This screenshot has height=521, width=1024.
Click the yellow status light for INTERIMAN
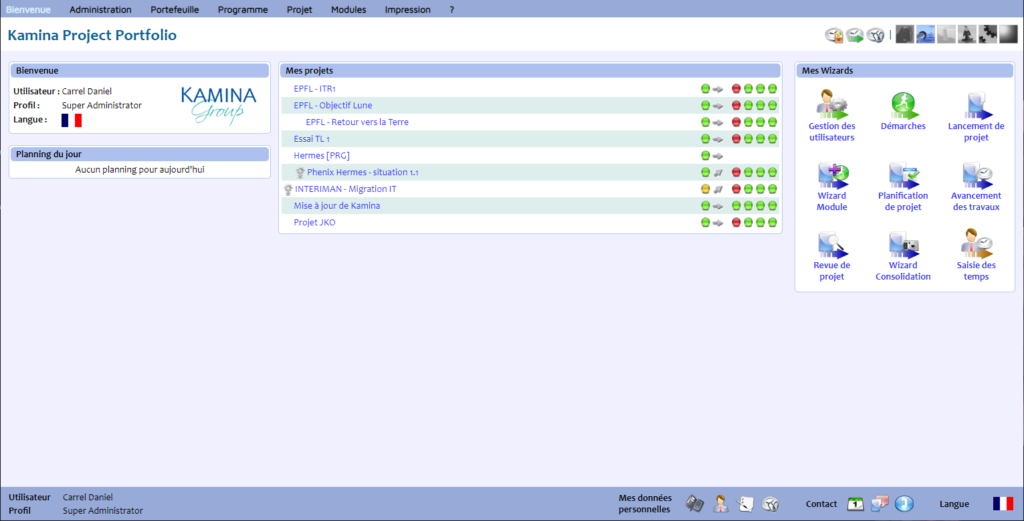[x=705, y=189]
